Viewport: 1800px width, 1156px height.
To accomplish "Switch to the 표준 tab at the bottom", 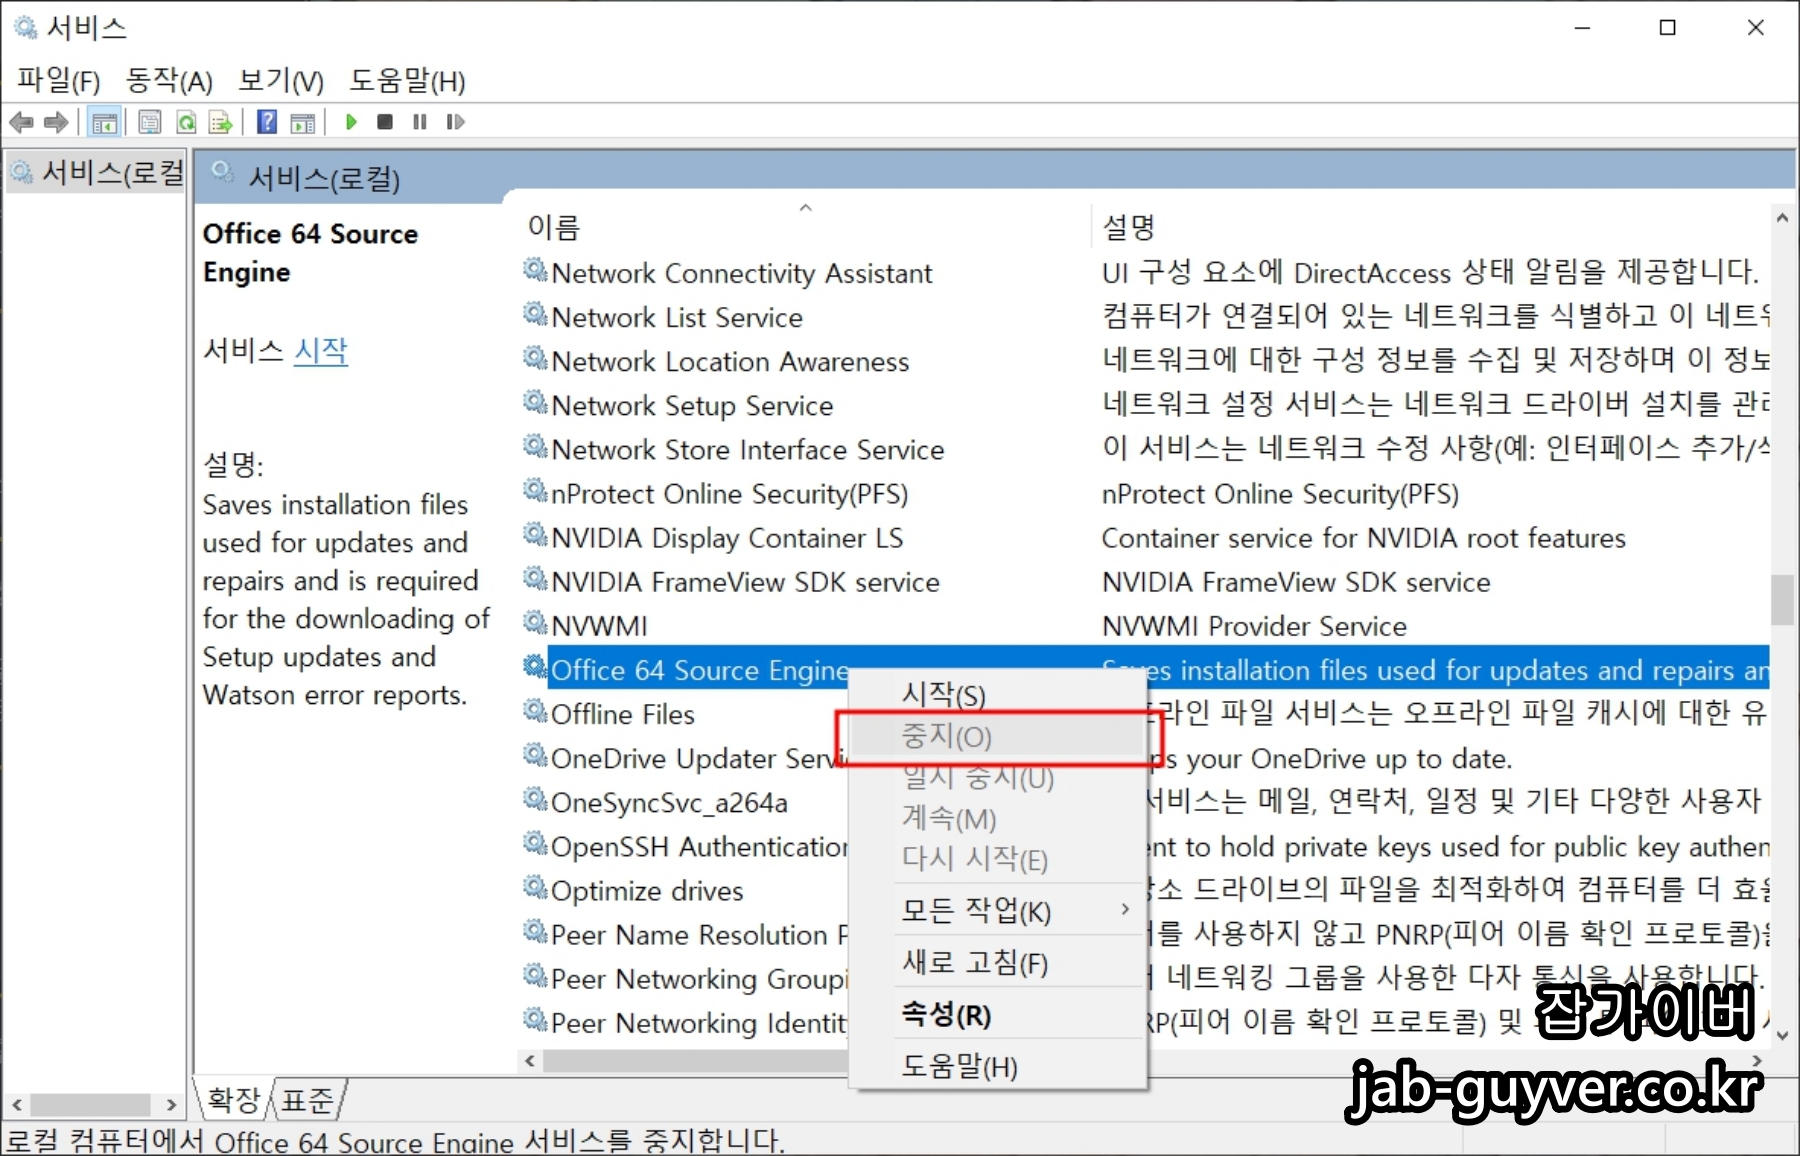I will pyautogui.click(x=306, y=1099).
